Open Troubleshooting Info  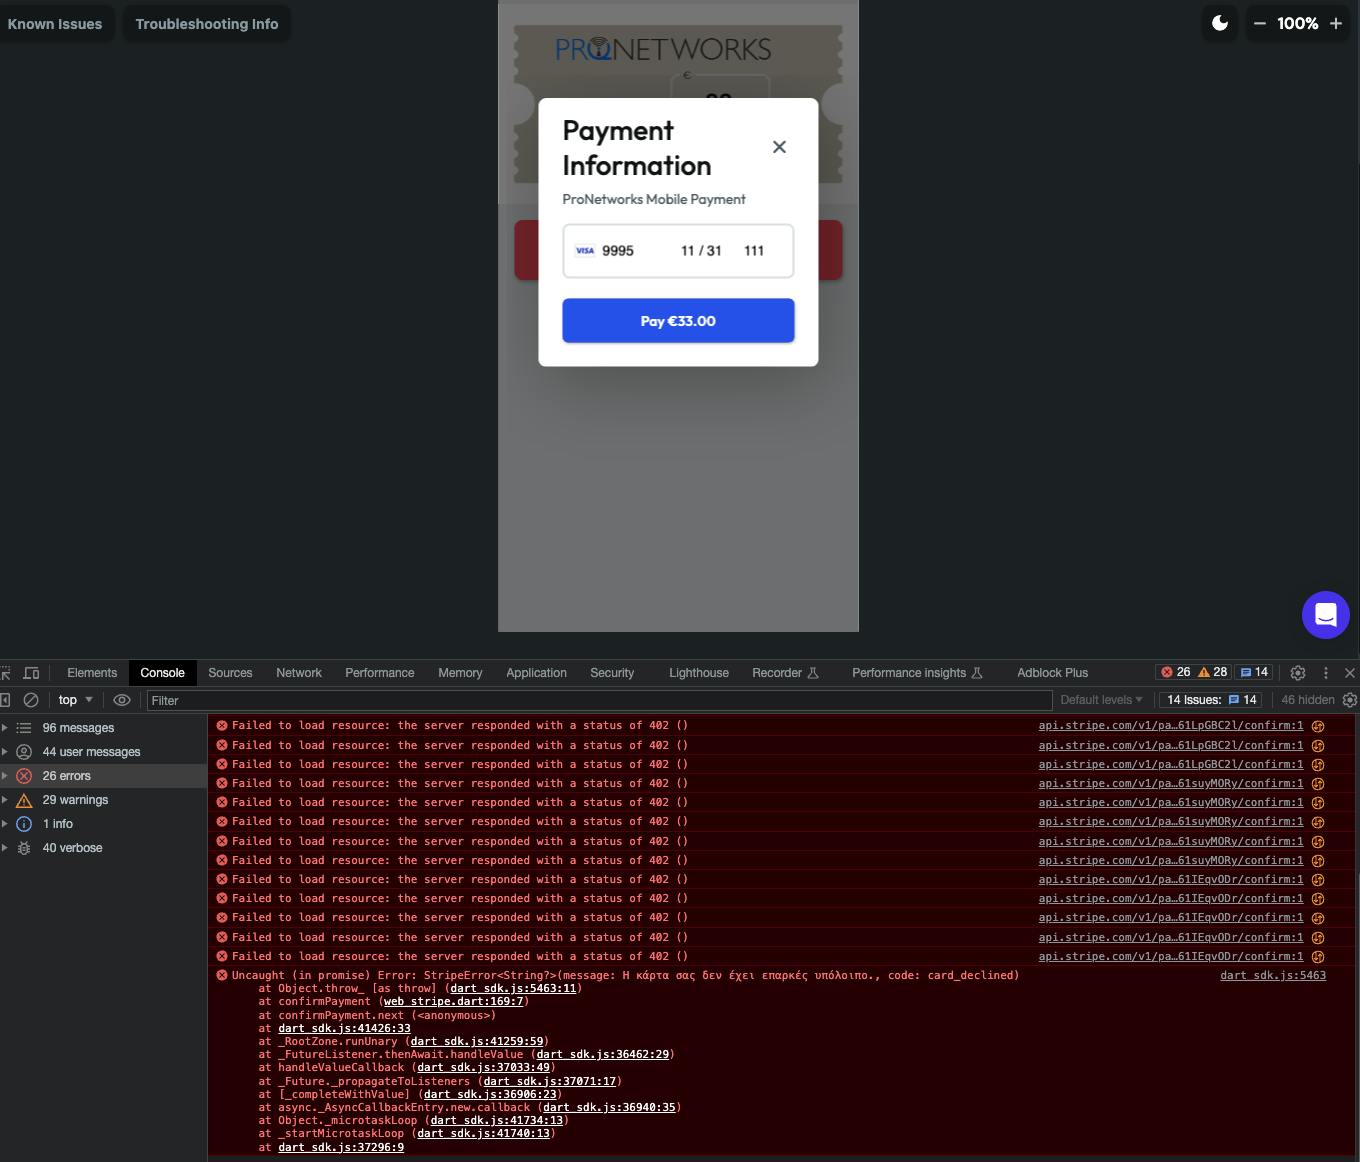point(207,24)
